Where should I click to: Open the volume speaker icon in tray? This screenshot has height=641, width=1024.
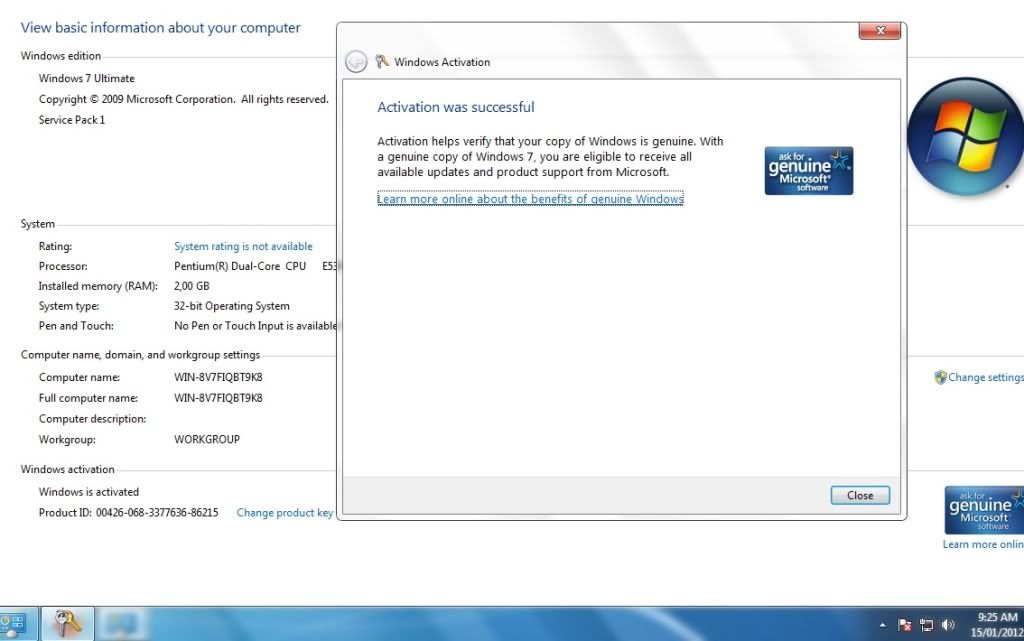tap(948, 625)
